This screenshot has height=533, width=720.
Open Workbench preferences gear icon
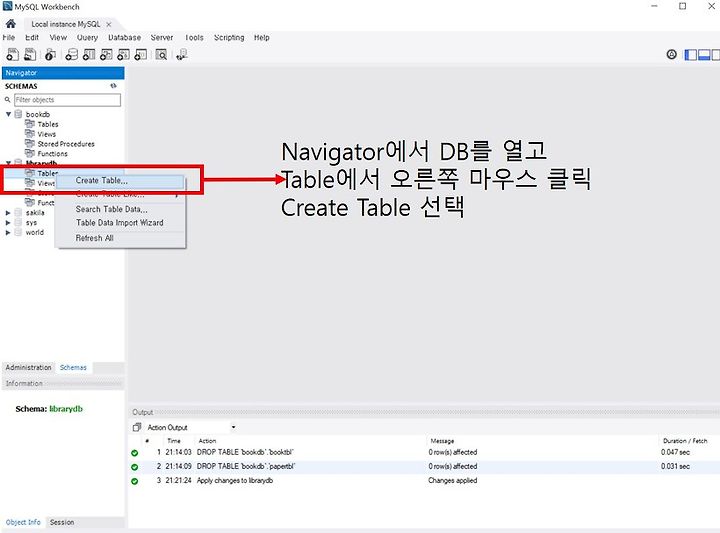[671, 55]
